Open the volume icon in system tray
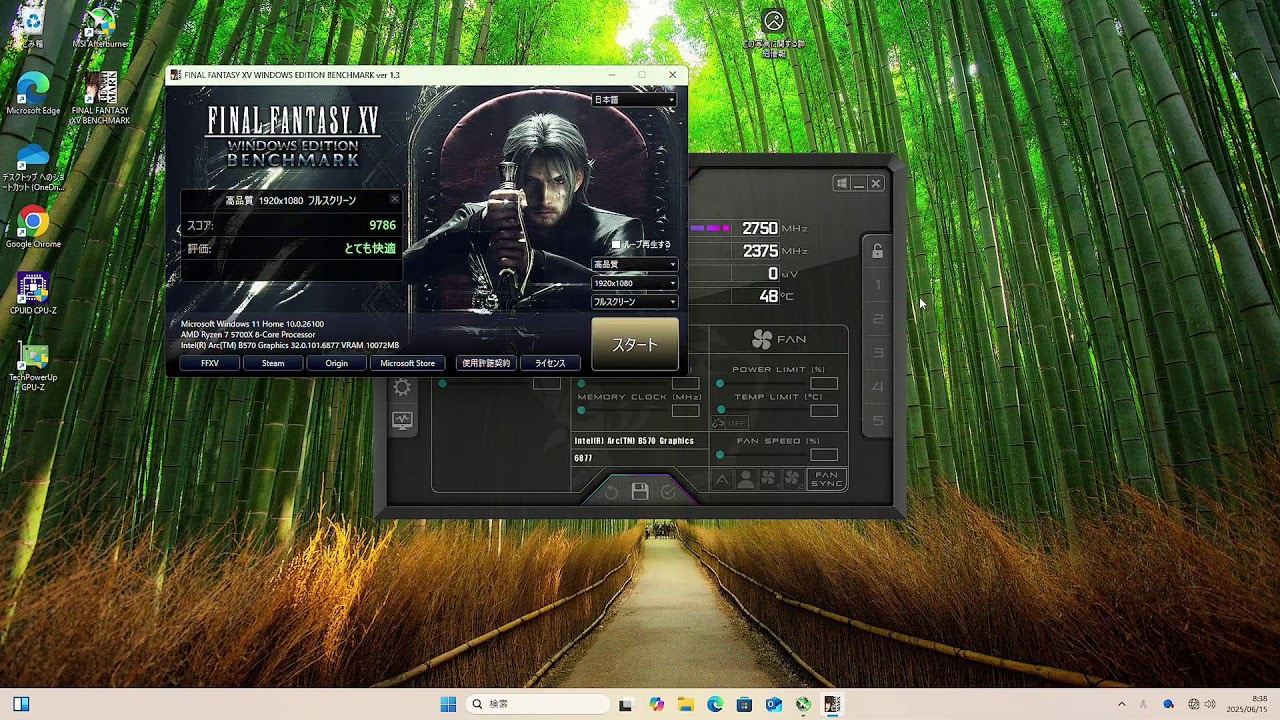 [x=1211, y=704]
